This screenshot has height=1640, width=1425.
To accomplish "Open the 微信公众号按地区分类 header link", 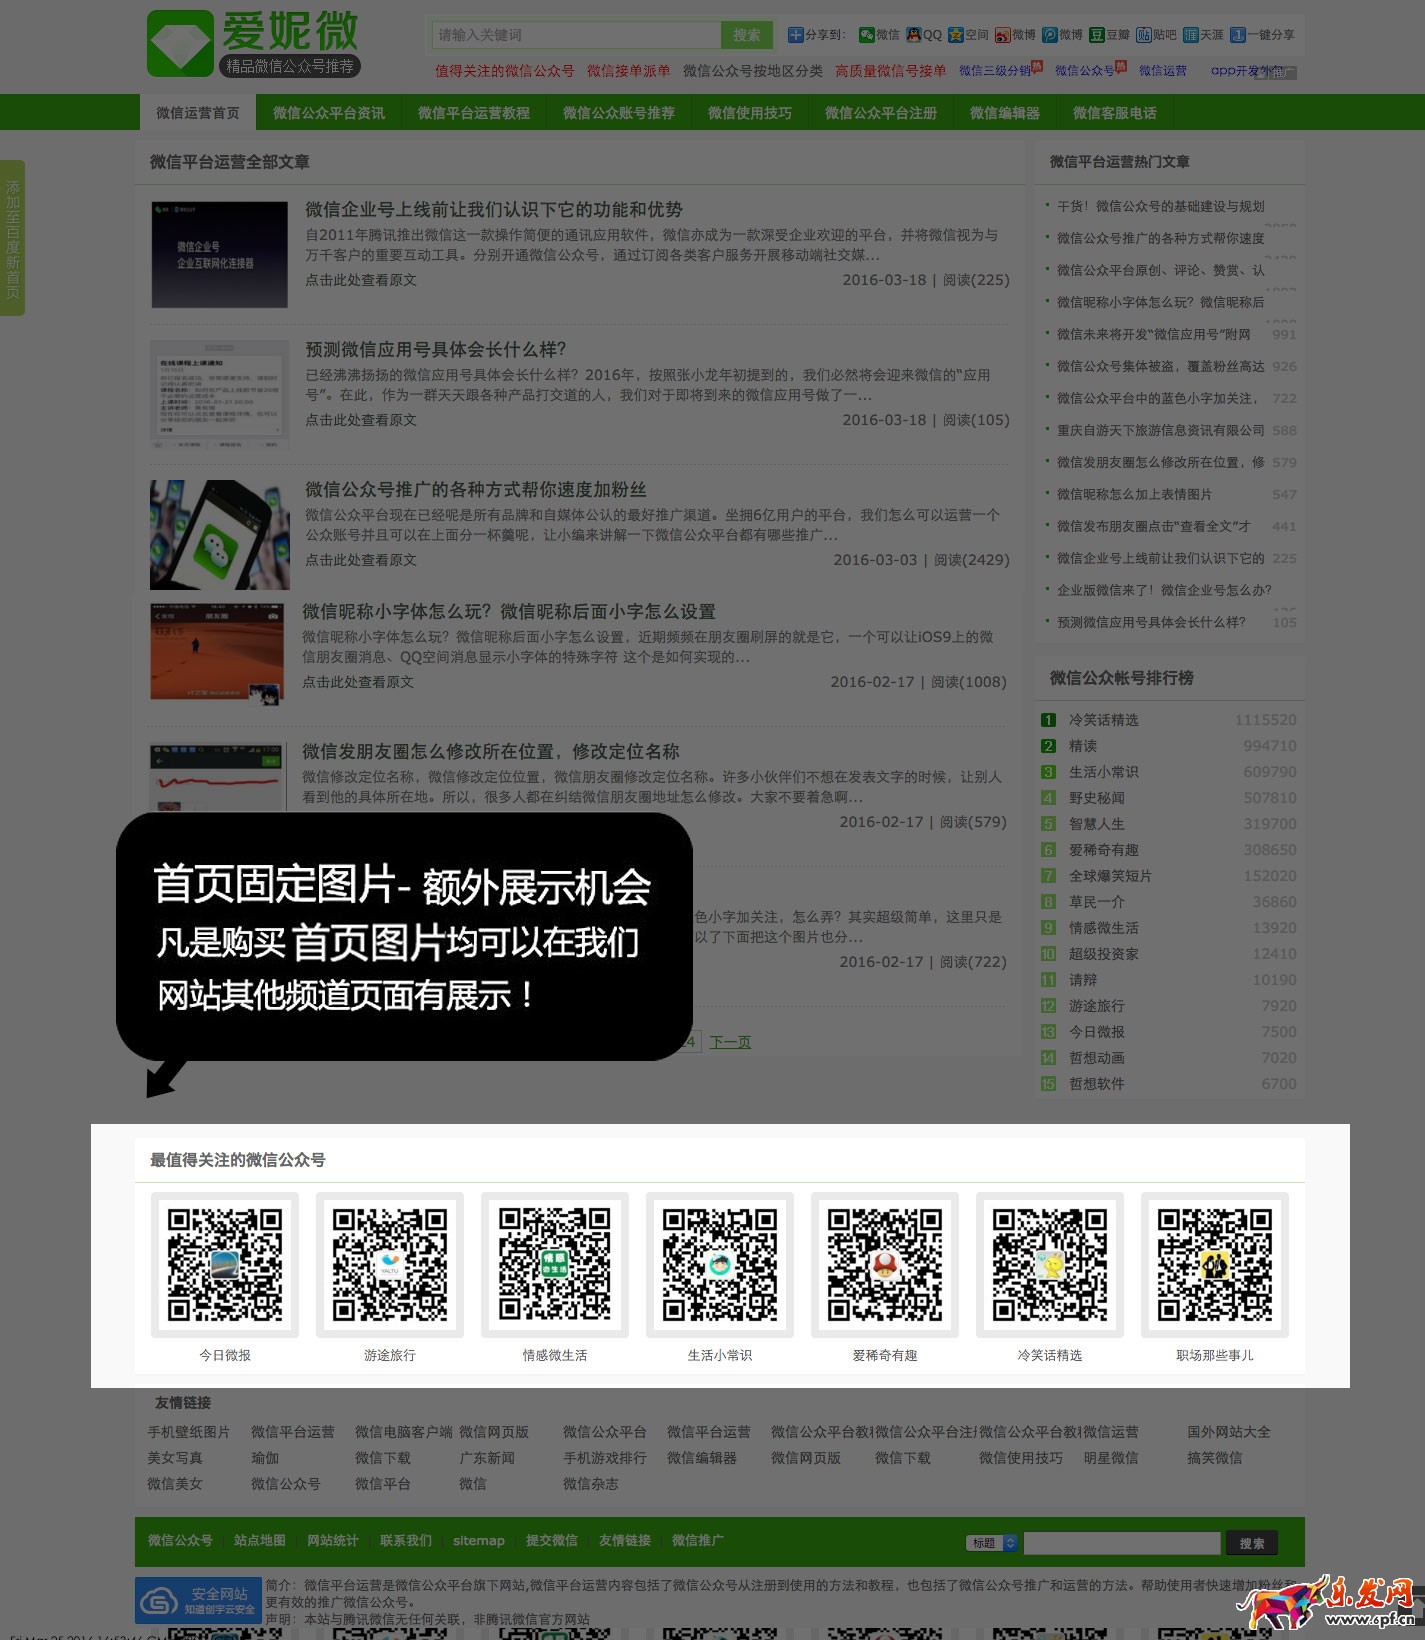I will point(753,71).
